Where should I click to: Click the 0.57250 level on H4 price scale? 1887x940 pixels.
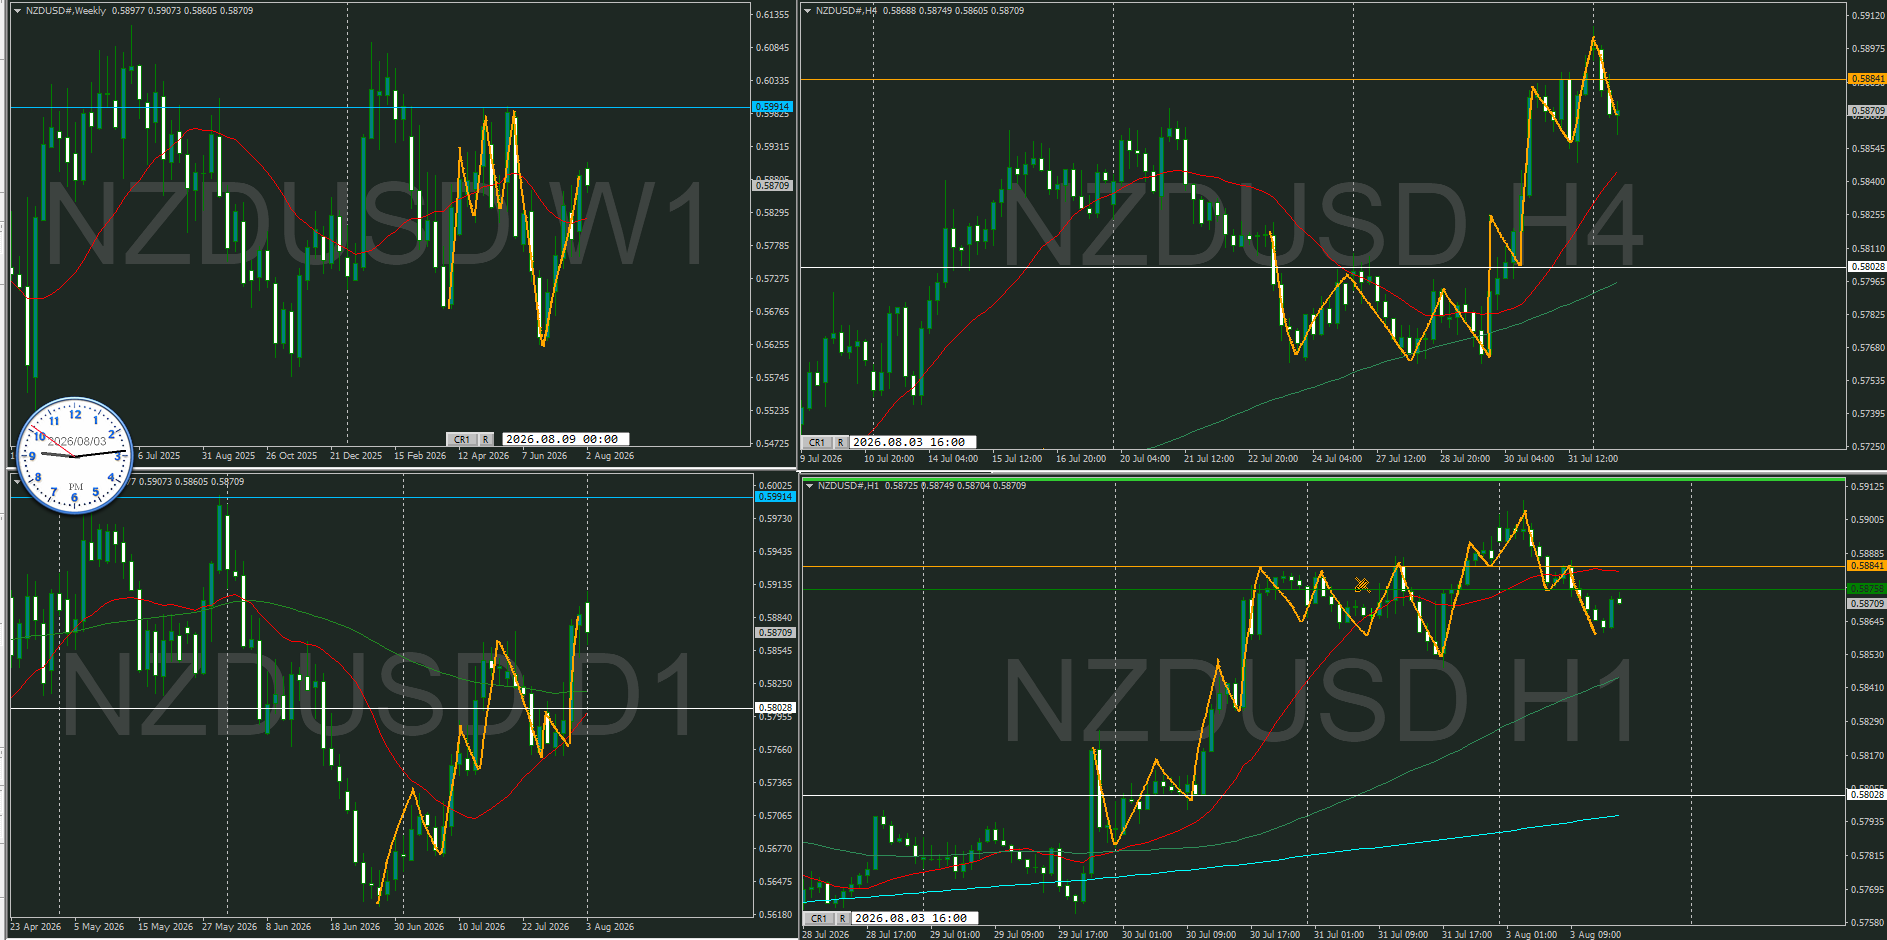(1868, 447)
